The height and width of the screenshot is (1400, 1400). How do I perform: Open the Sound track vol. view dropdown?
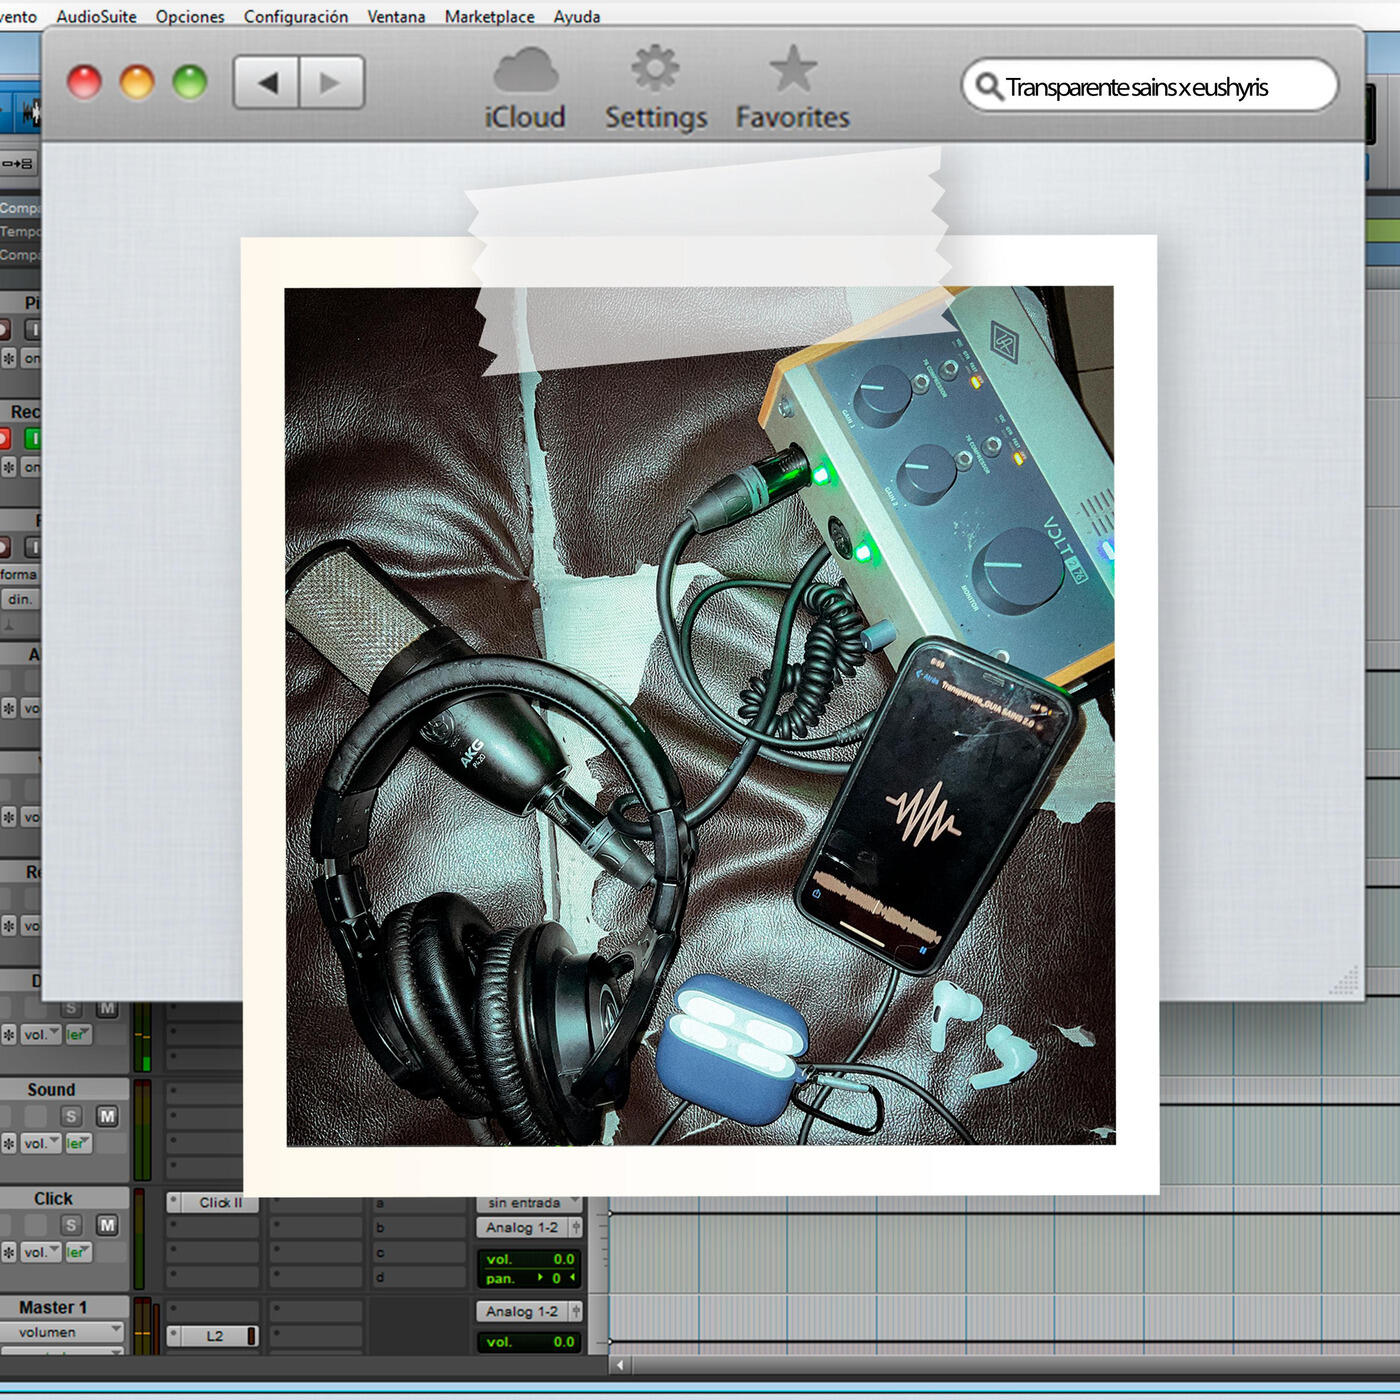click(41, 1143)
